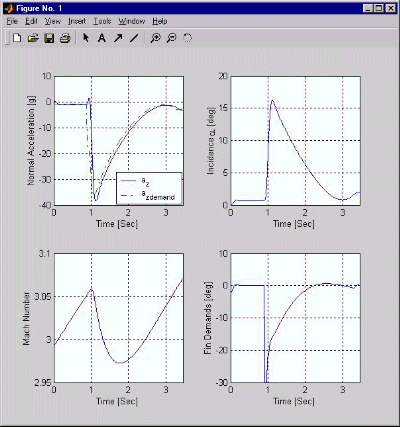
Task: Click the MATLAB logo in title bar
Action: pyautogui.click(x=9, y=8)
